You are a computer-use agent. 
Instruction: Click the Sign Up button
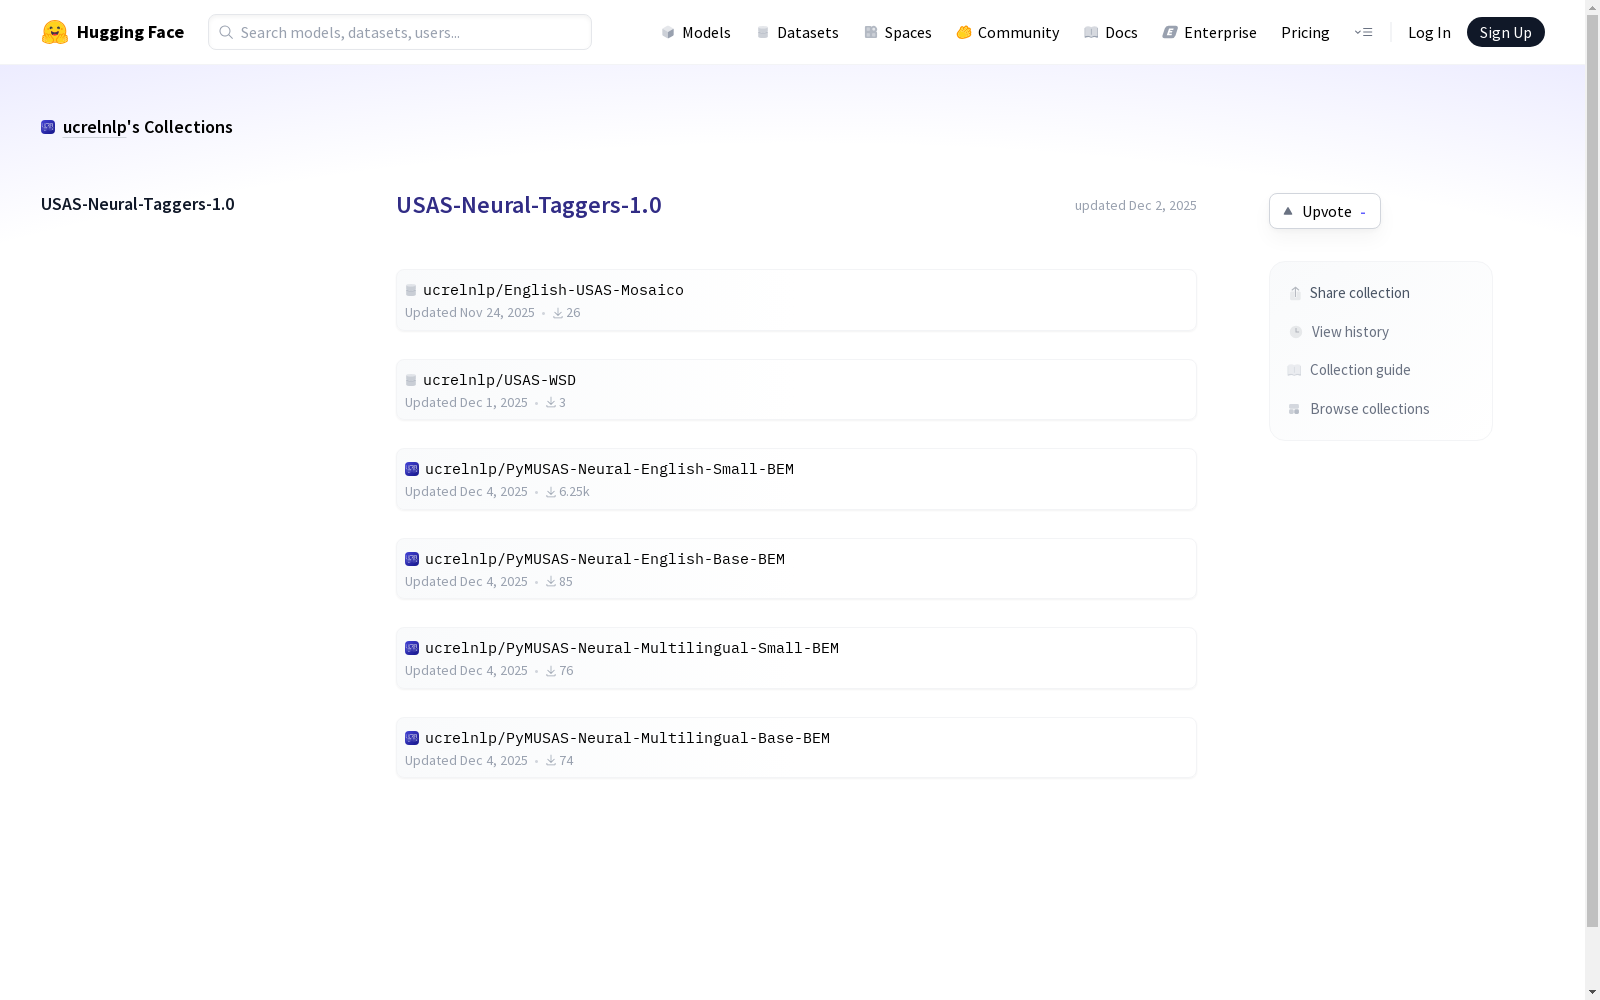point(1506,32)
